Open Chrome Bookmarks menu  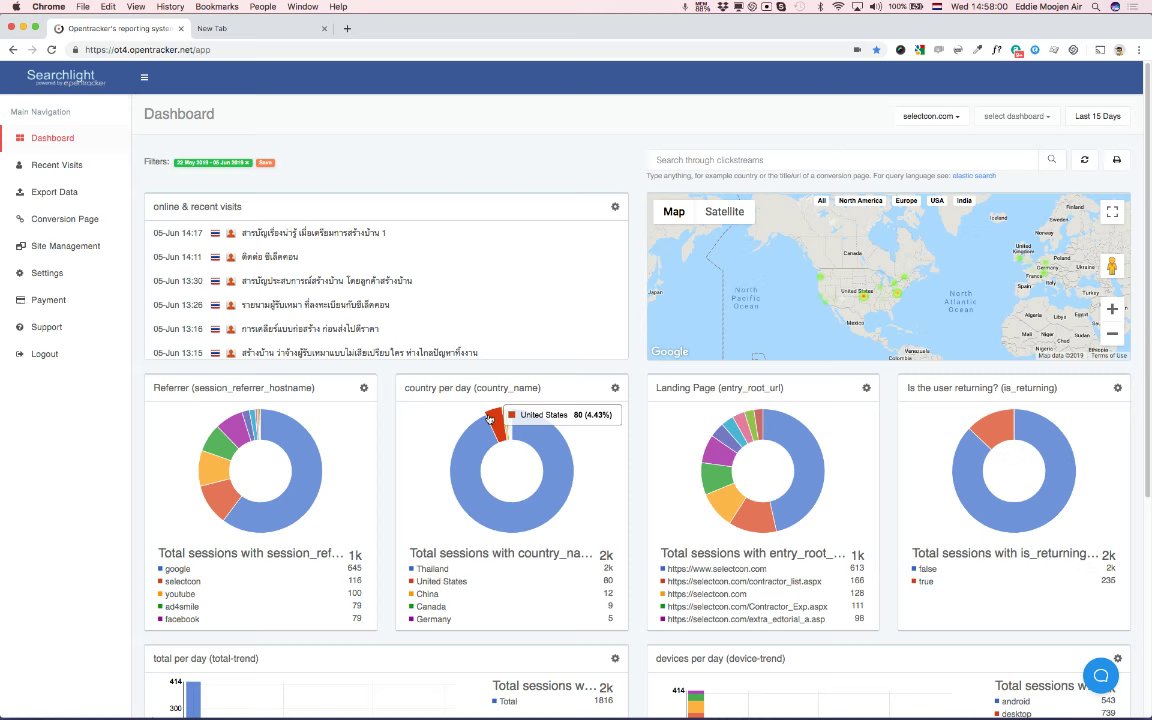(217, 7)
